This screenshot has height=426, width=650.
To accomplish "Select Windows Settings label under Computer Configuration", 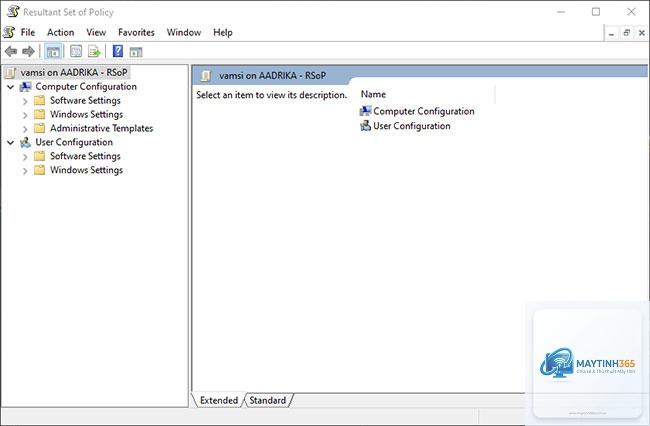I will 86,114.
